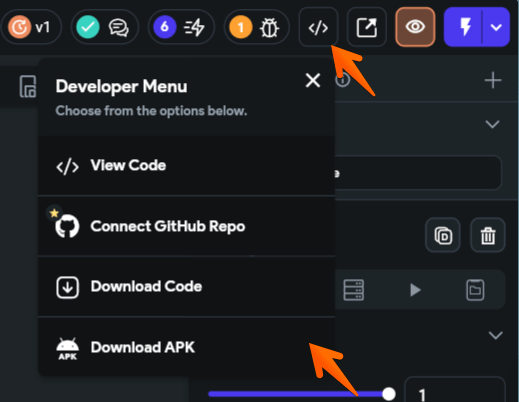The image size is (519, 402).
Task: Click the plus add icon
Action: 493,80
